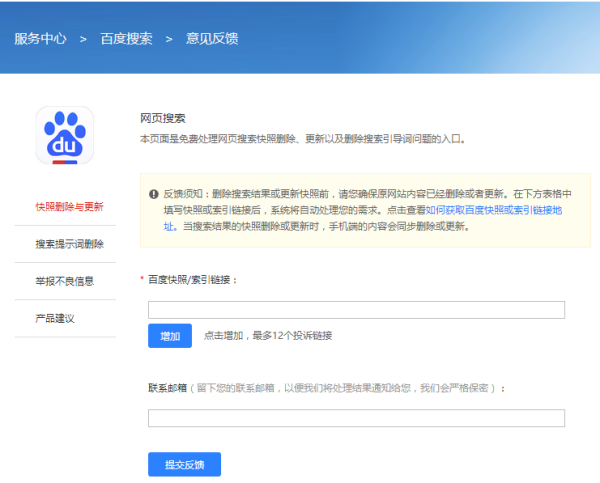Click the 网页搜索 heading text

click(x=162, y=118)
